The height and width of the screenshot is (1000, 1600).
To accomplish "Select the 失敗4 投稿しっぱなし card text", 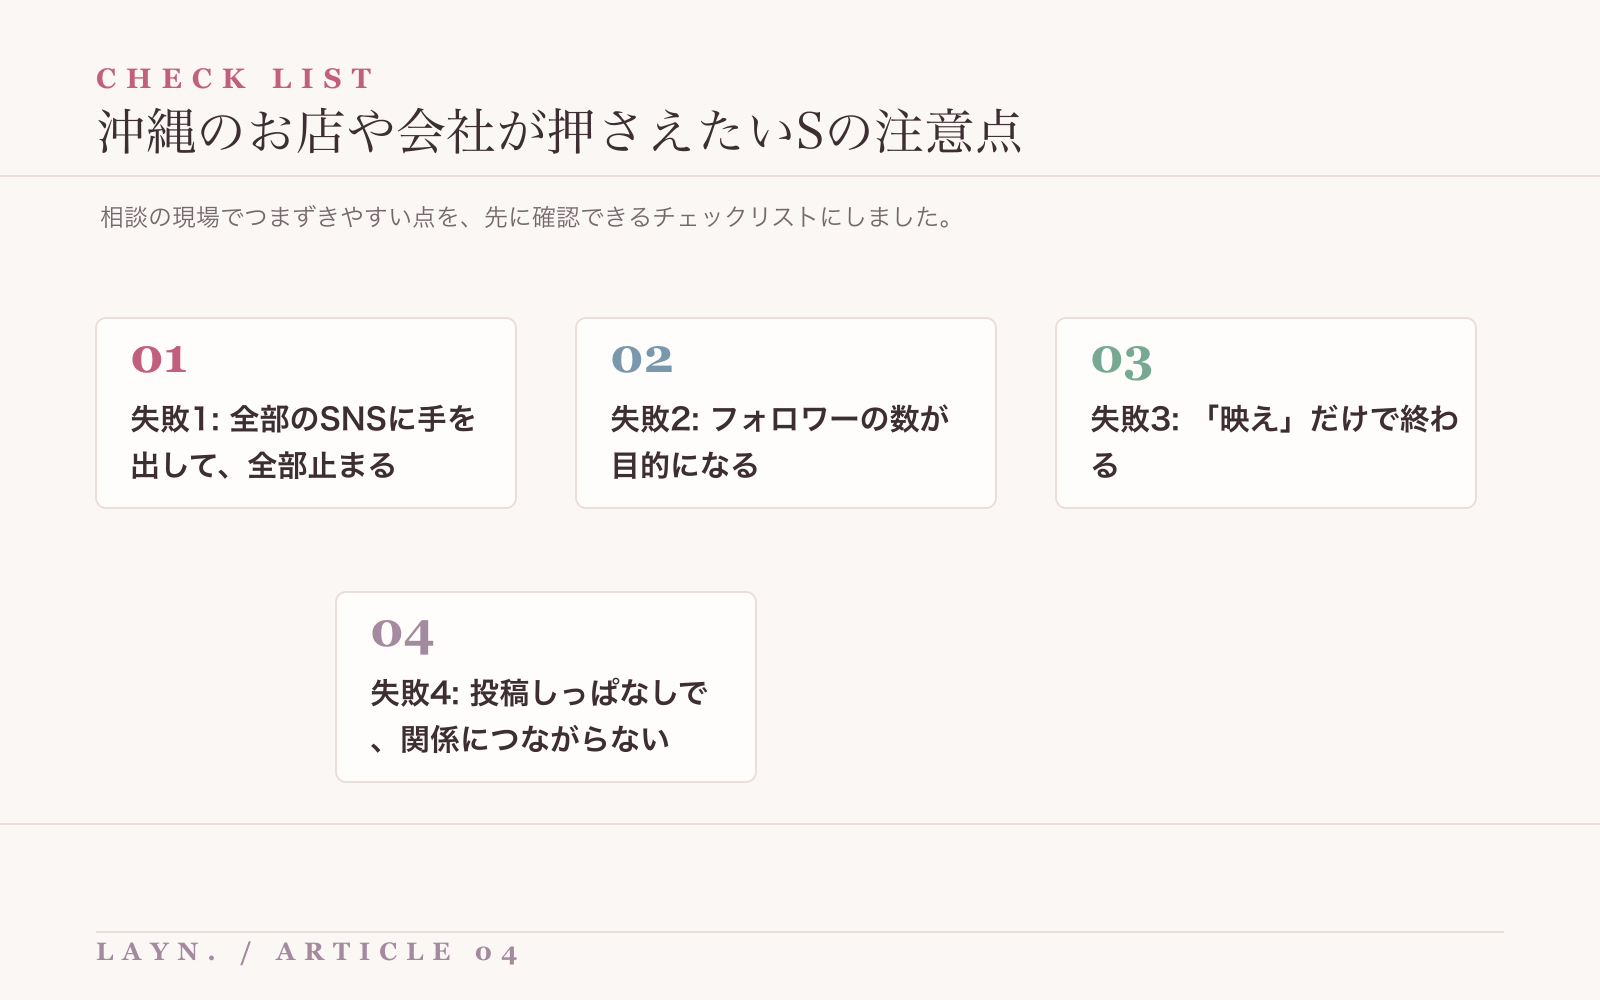I will (x=539, y=716).
